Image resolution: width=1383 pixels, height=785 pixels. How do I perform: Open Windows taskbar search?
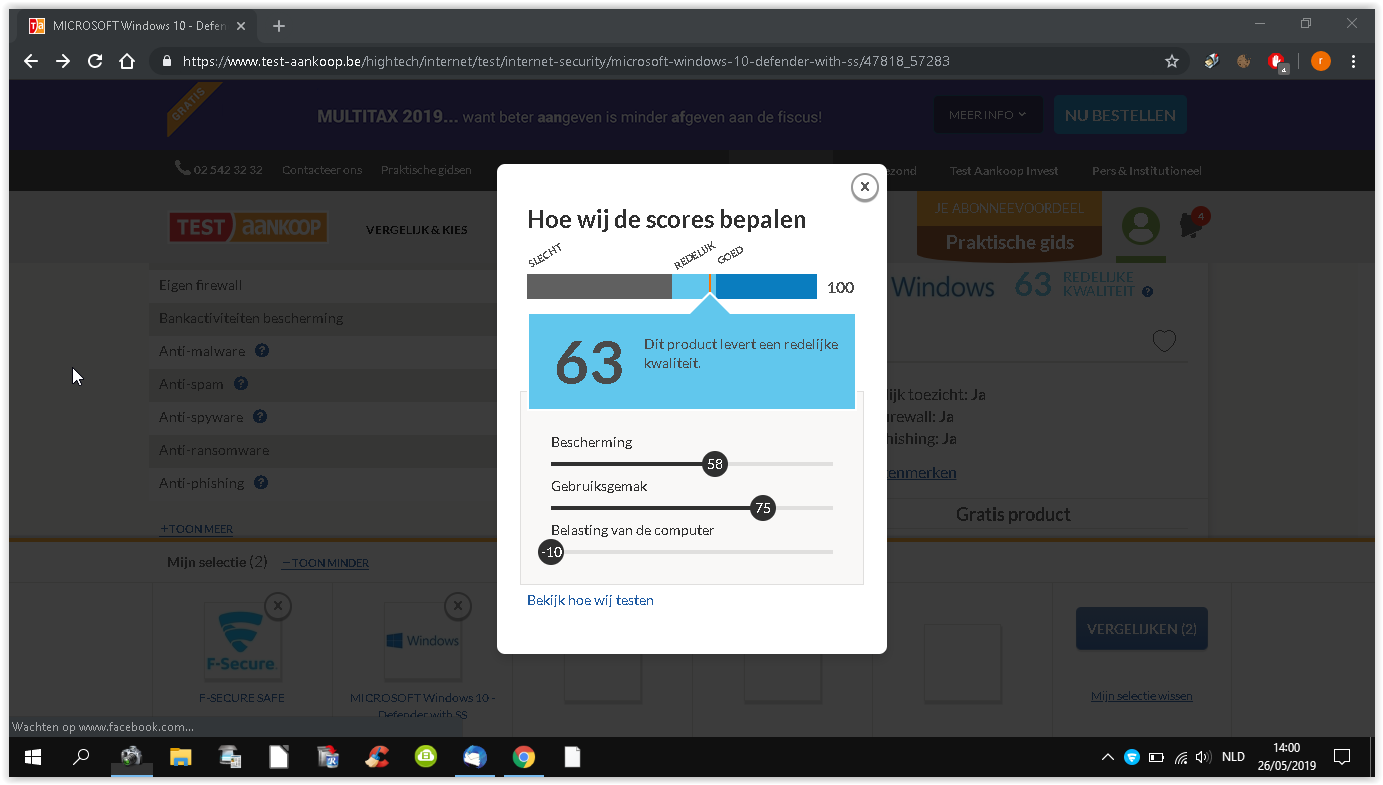pos(81,757)
